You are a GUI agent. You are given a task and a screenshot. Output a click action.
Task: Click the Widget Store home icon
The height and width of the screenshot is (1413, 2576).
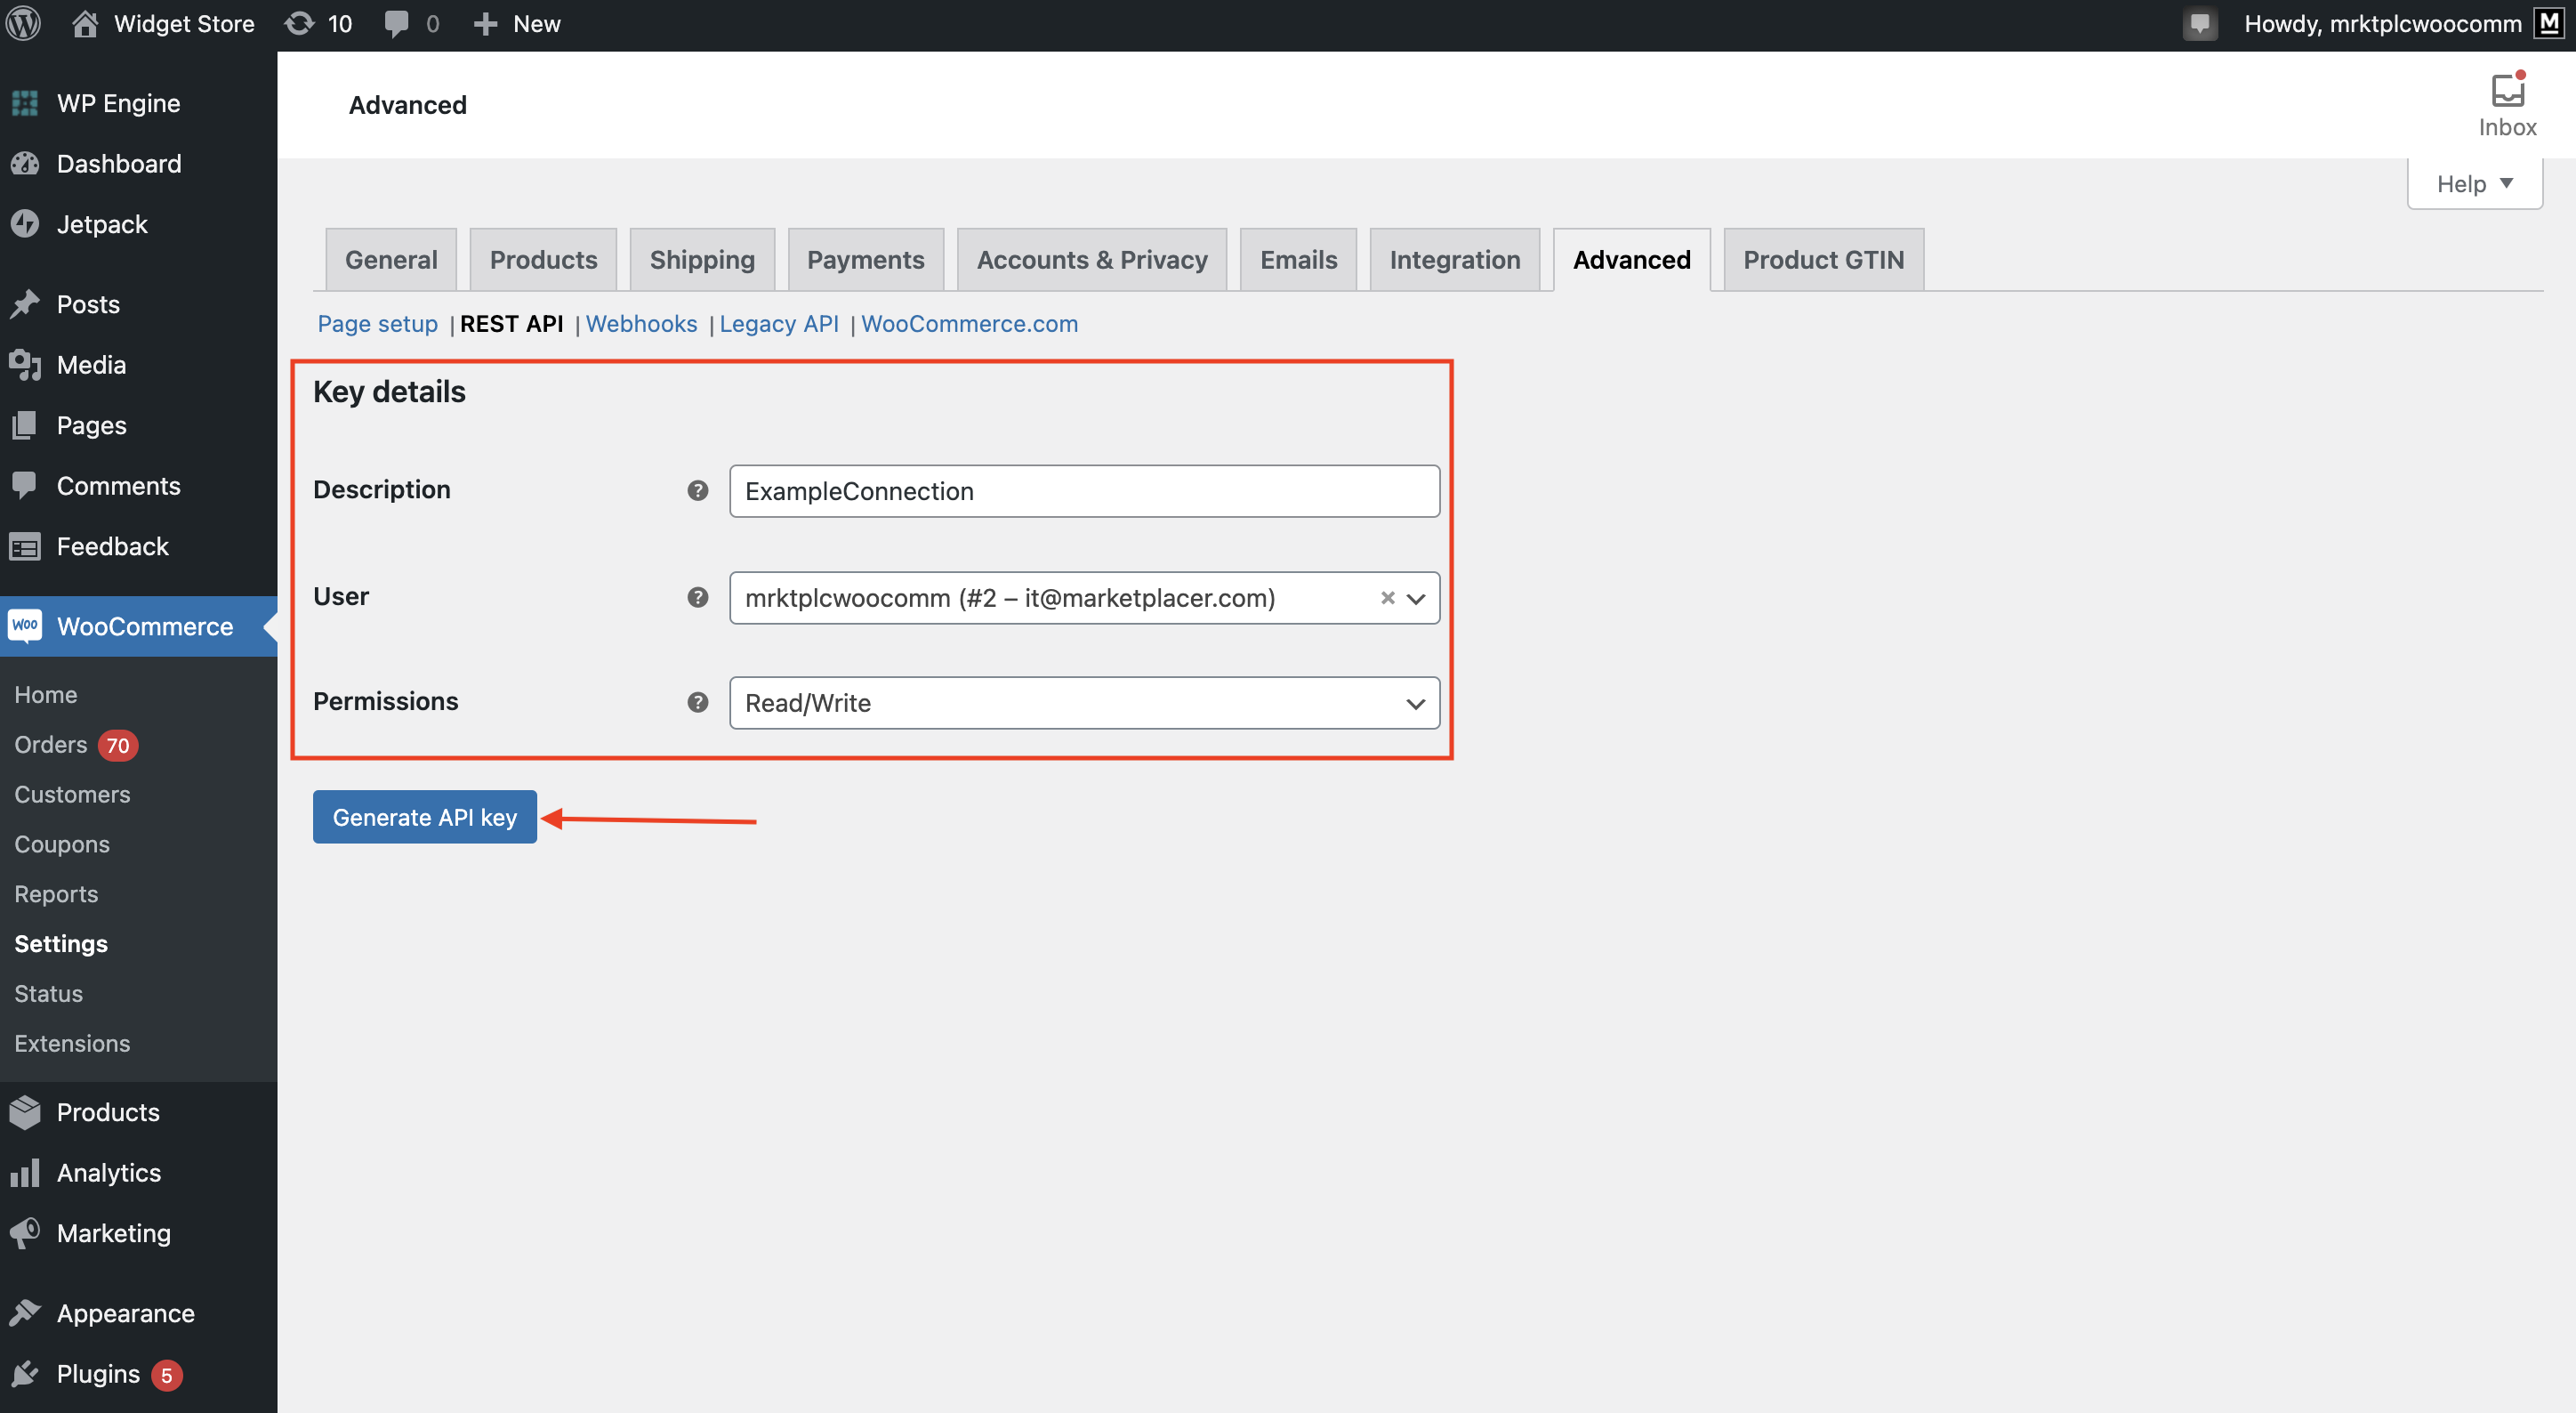point(85,24)
